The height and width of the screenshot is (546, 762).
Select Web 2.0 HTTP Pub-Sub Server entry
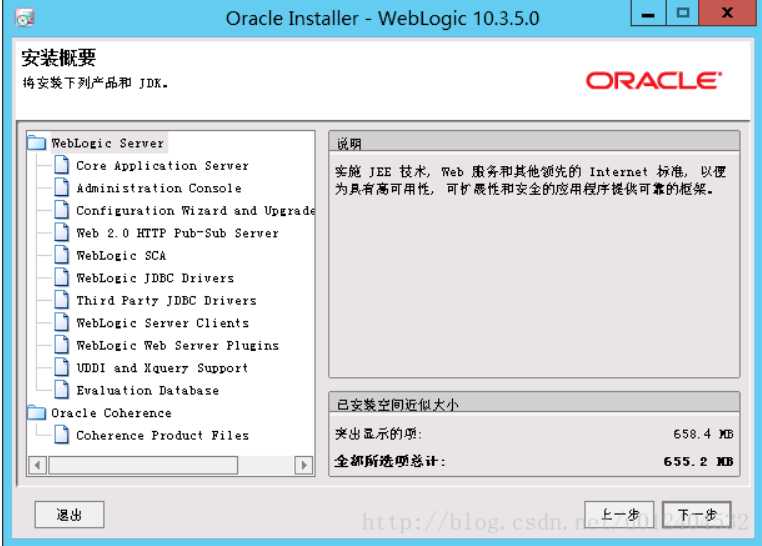(x=177, y=233)
